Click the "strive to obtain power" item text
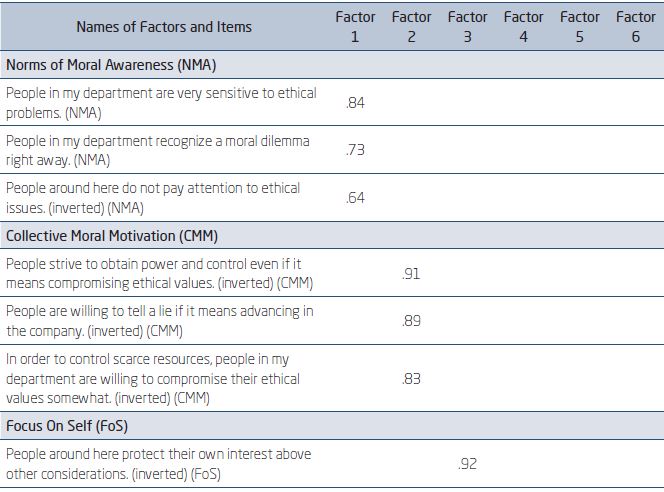The image size is (664, 492). click(x=154, y=273)
